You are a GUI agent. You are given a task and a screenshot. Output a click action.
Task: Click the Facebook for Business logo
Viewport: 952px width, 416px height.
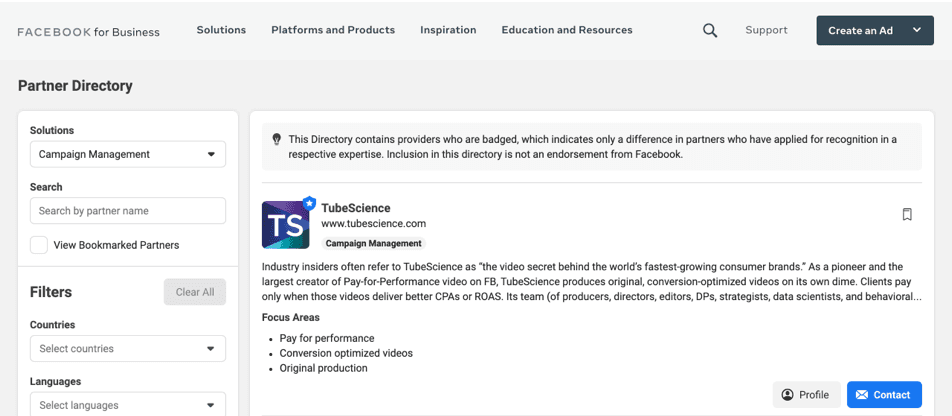(89, 32)
